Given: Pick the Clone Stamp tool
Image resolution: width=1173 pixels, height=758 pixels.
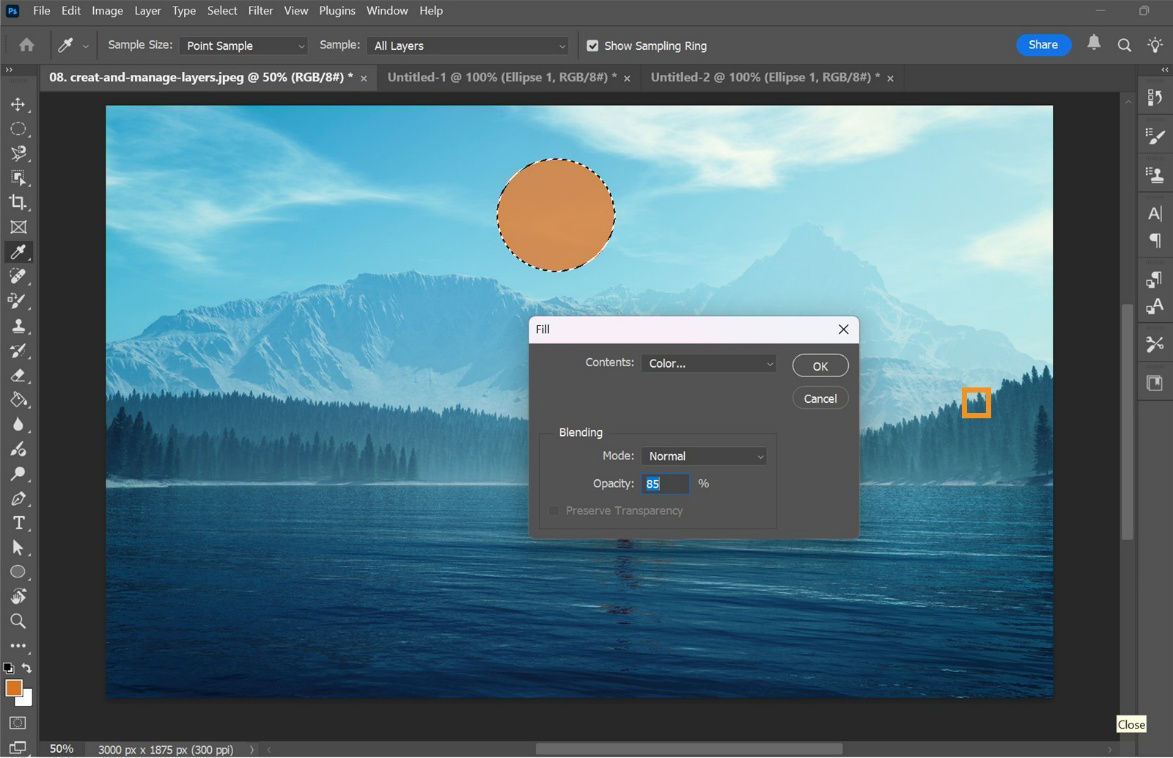Looking at the screenshot, I should coord(18,326).
